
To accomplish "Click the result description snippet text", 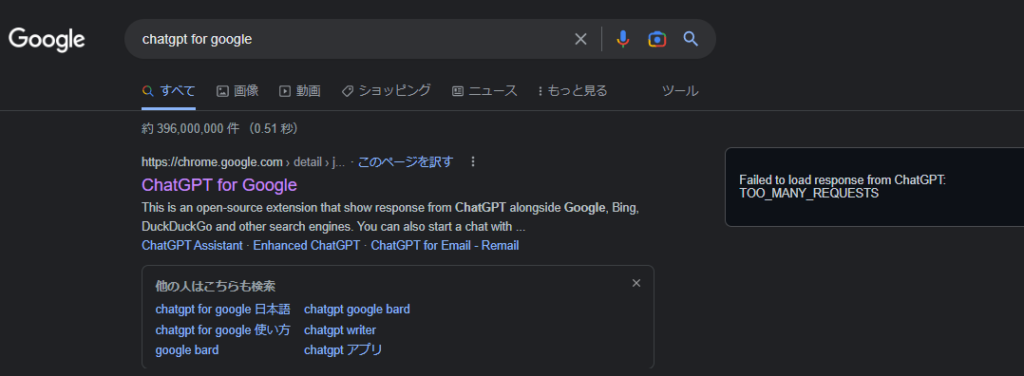I will tap(390, 217).
